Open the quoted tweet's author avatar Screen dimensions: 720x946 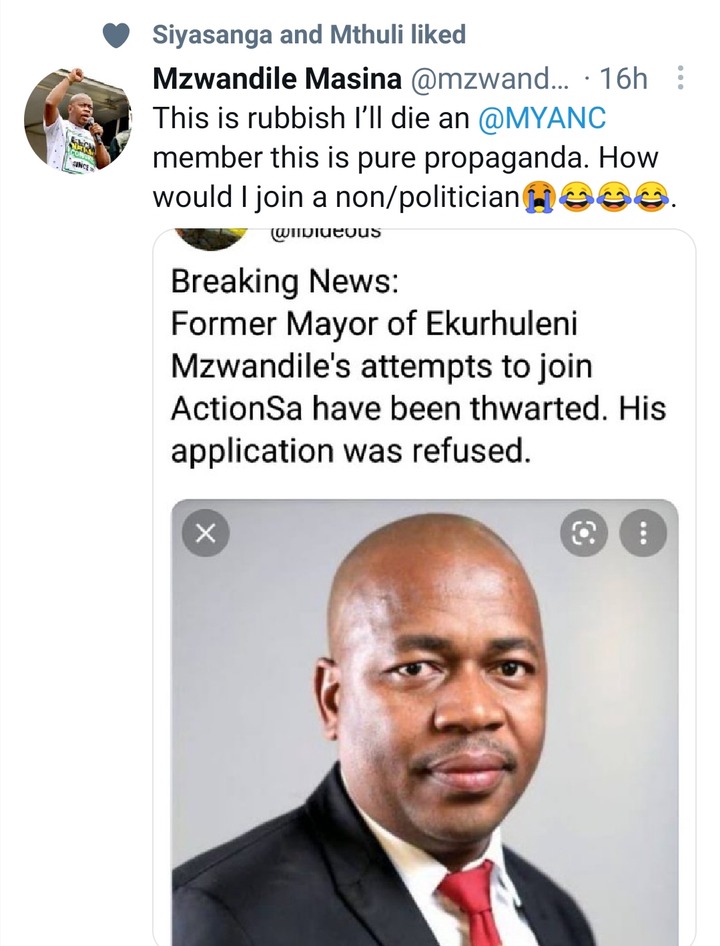[x=214, y=237]
